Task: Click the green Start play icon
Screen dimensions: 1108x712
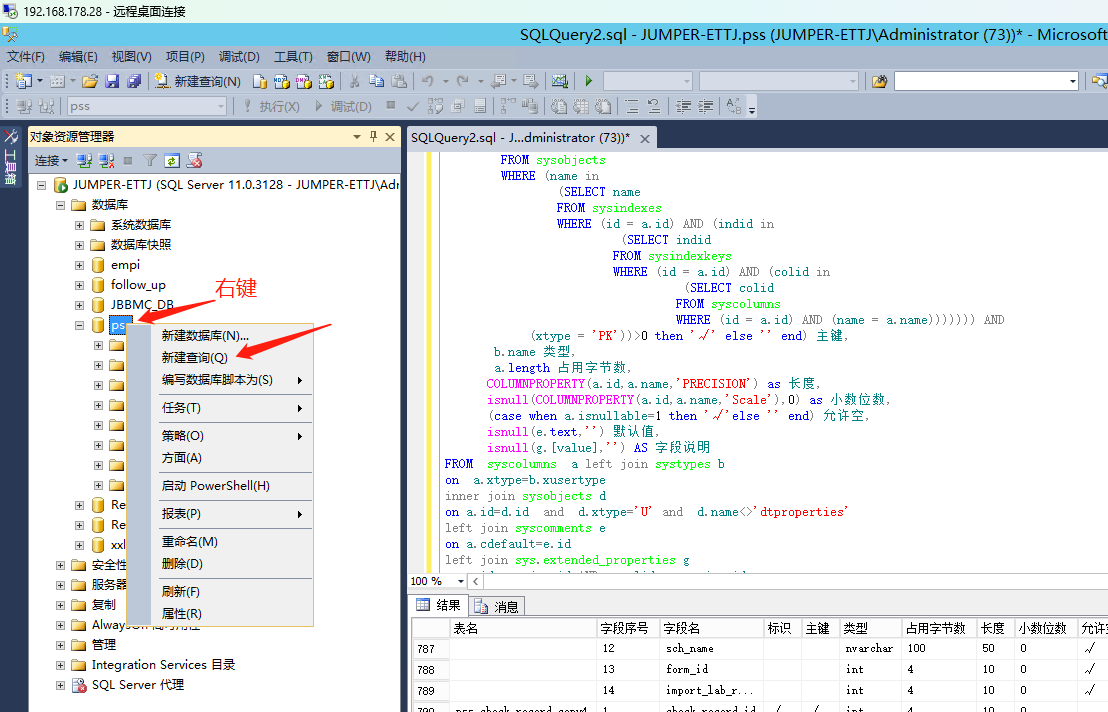Action: [x=589, y=81]
